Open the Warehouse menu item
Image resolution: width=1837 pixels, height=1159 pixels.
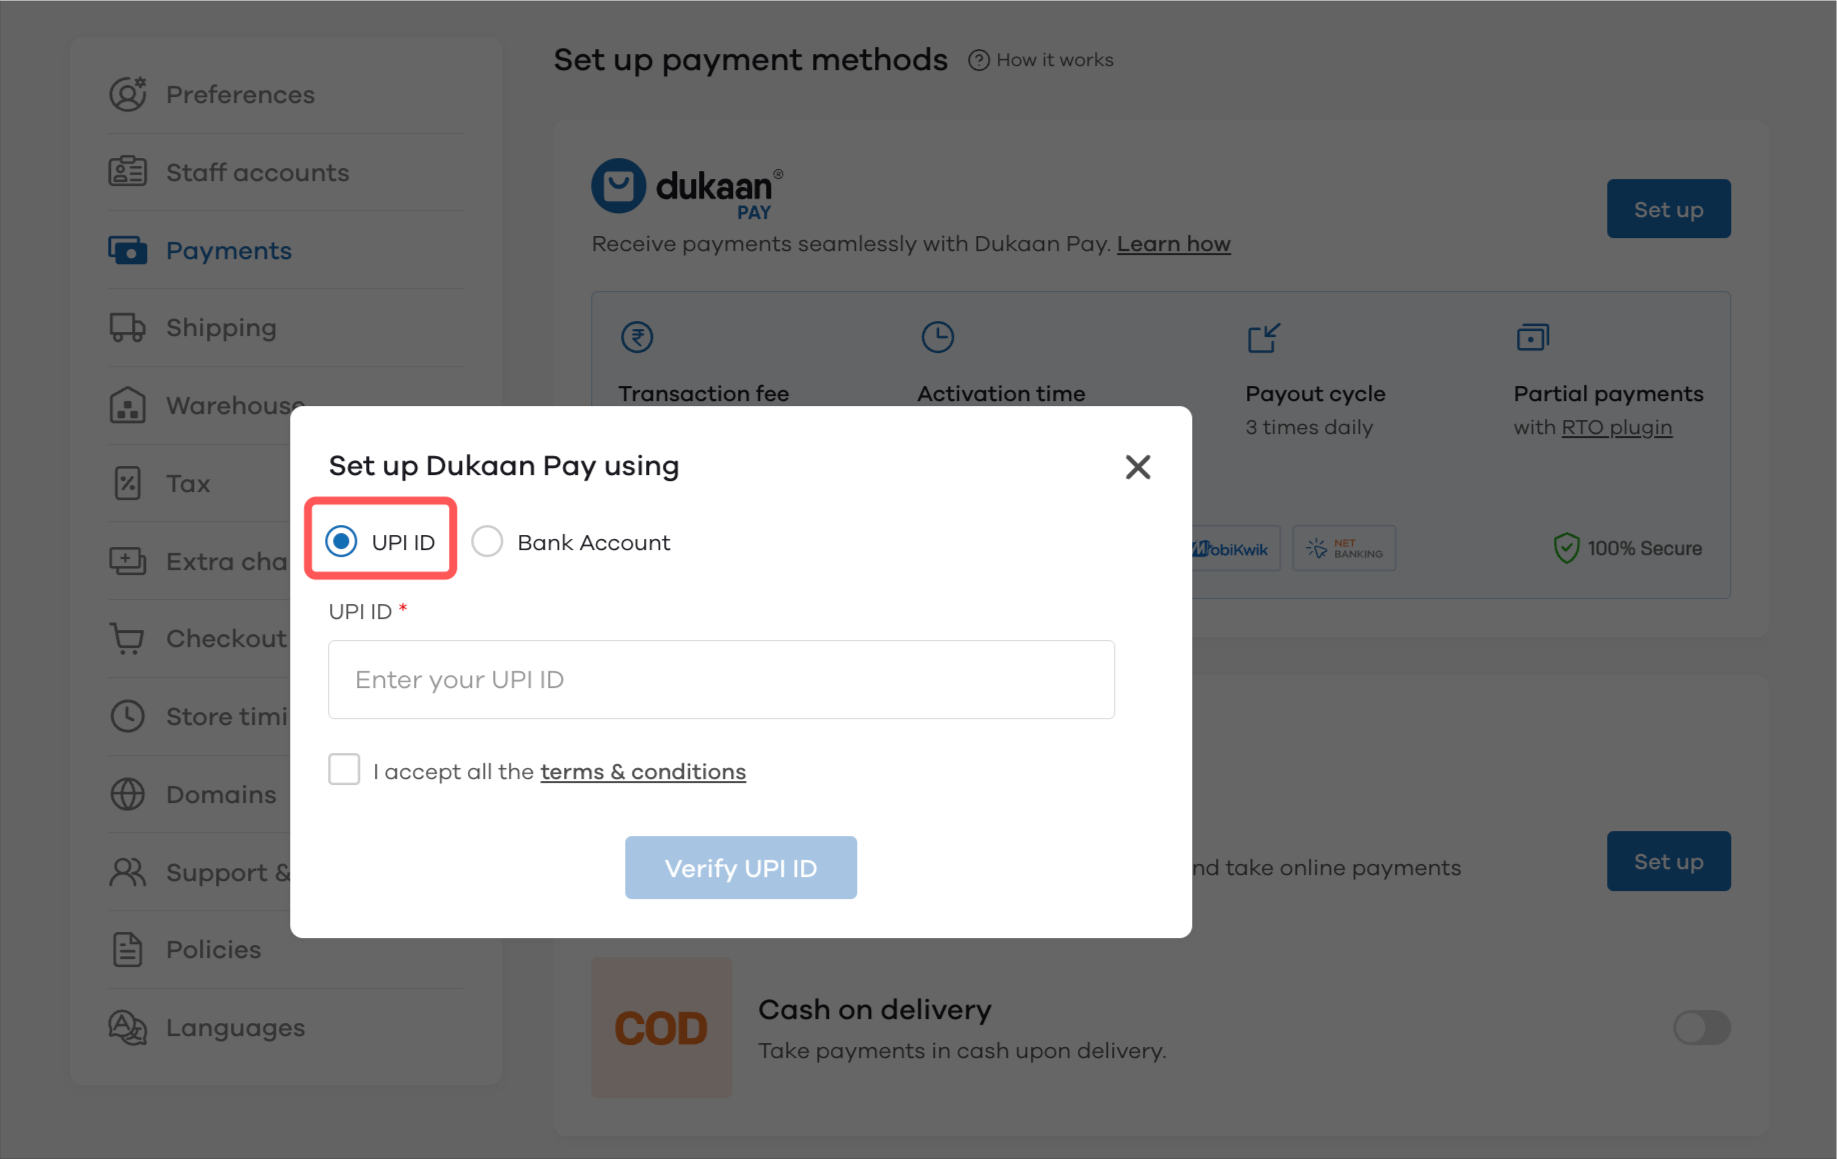pos(235,405)
